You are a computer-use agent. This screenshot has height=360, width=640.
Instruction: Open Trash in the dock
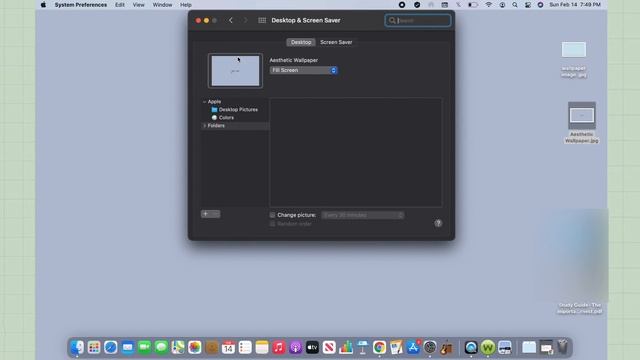(562, 347)
